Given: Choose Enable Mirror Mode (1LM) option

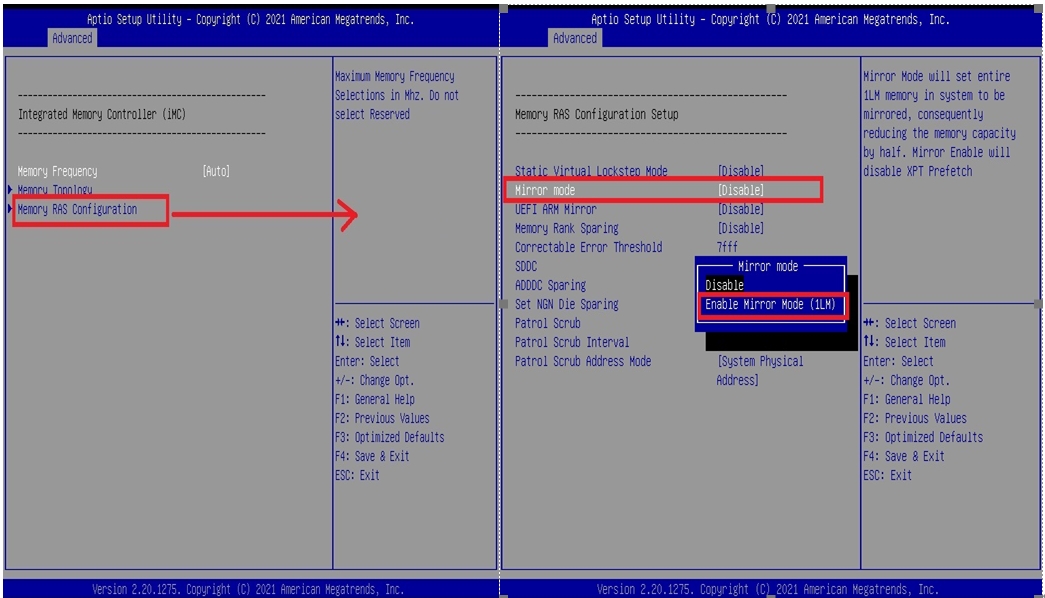Looking at the screenshot, I should (x=770, y=304).
